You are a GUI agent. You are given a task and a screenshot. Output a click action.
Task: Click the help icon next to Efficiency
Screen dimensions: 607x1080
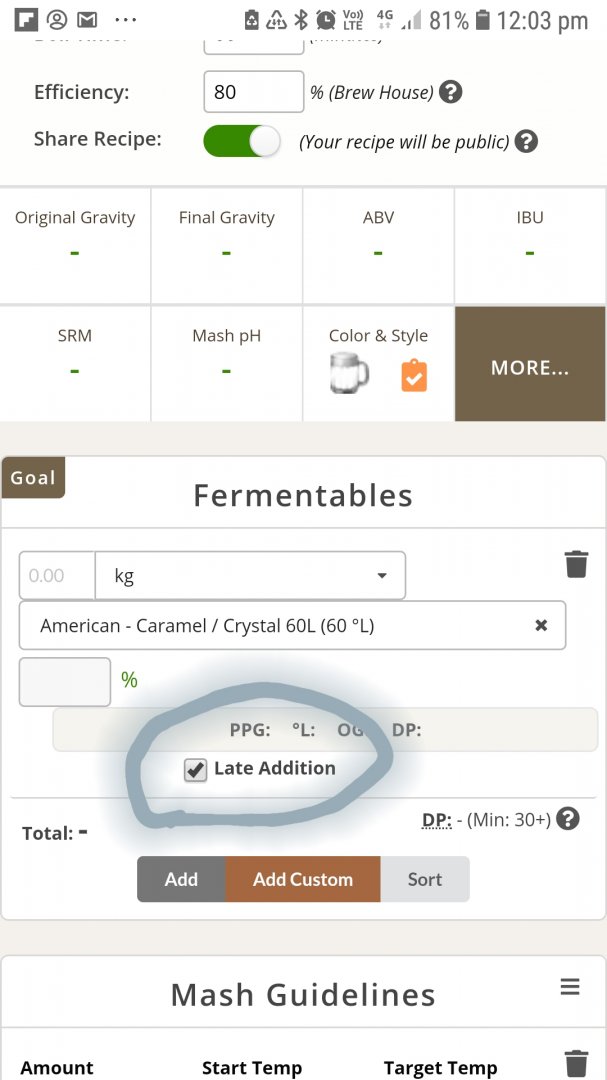451,92
